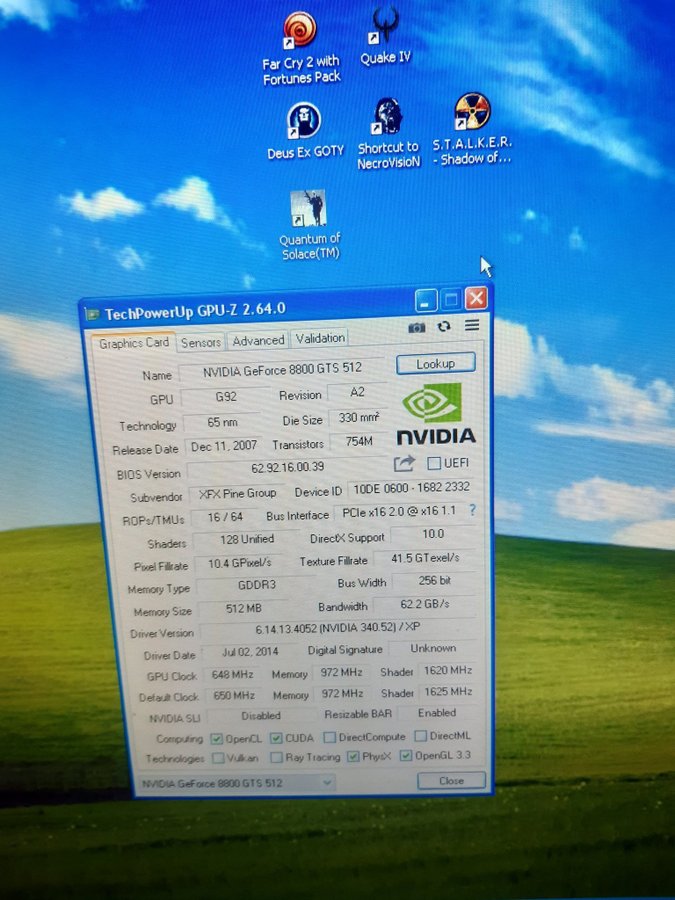Click the BIOS Version field 62.92.16.00.39
This screenshot has width=675, height=900.
(287, 467)
